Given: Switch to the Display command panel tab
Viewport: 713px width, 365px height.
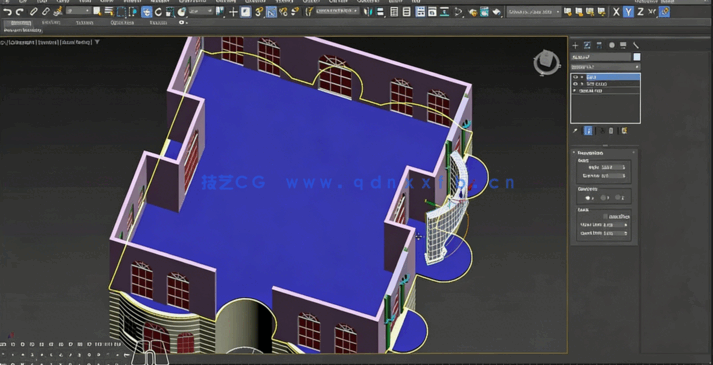Looking at the screenshot, I should 623,45.
